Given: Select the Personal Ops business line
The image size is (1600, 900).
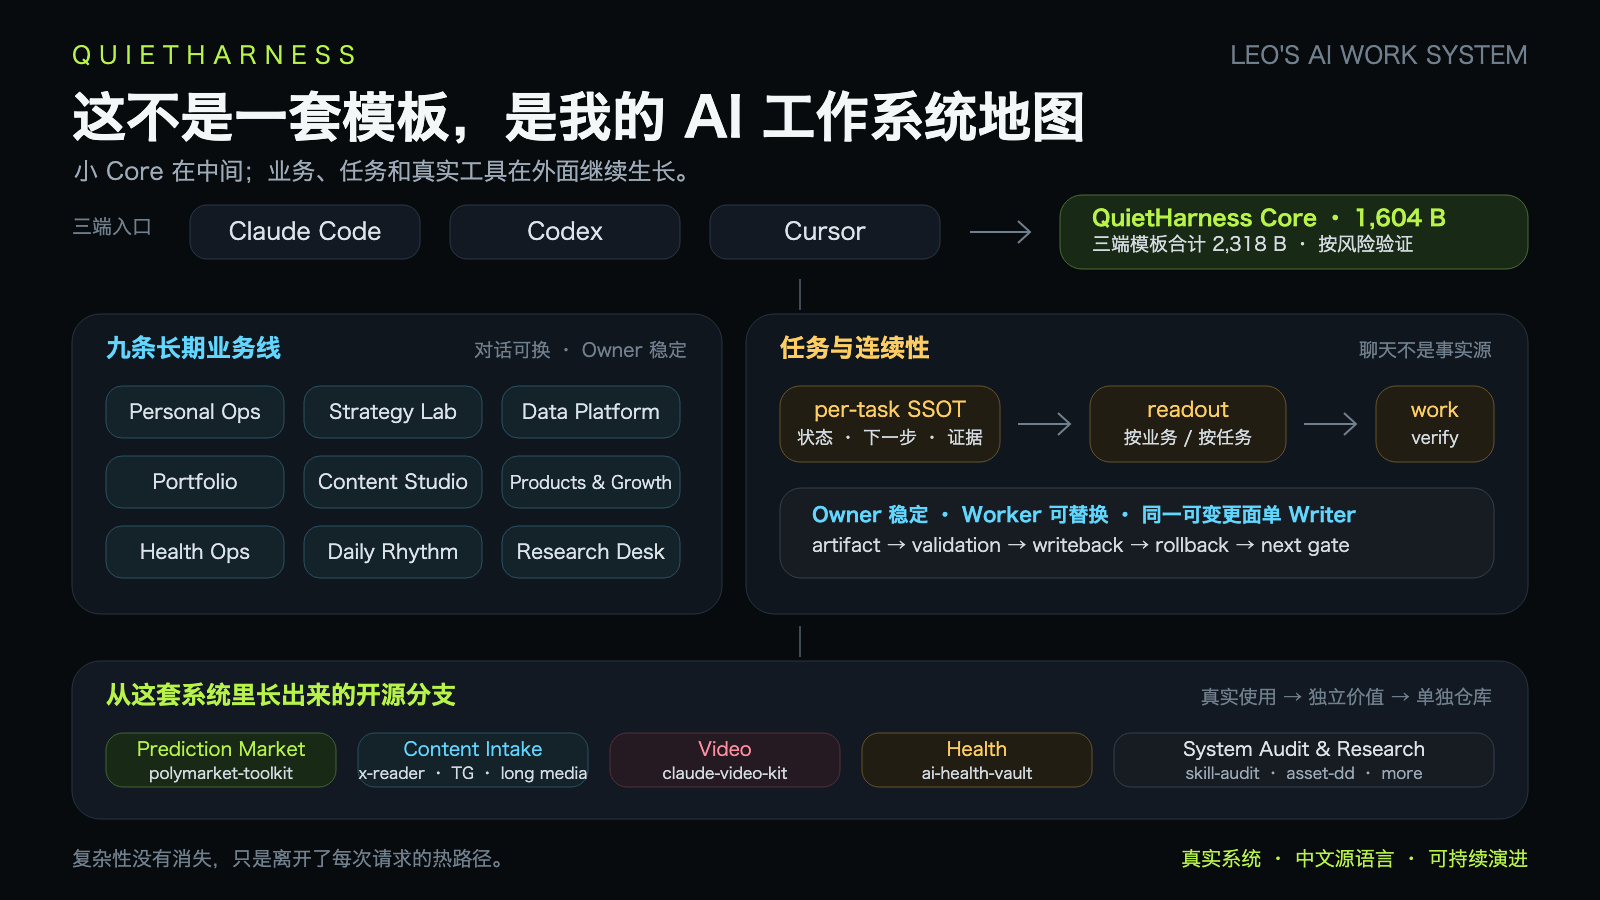Looking at the screenshot, I should coord(195,412).
